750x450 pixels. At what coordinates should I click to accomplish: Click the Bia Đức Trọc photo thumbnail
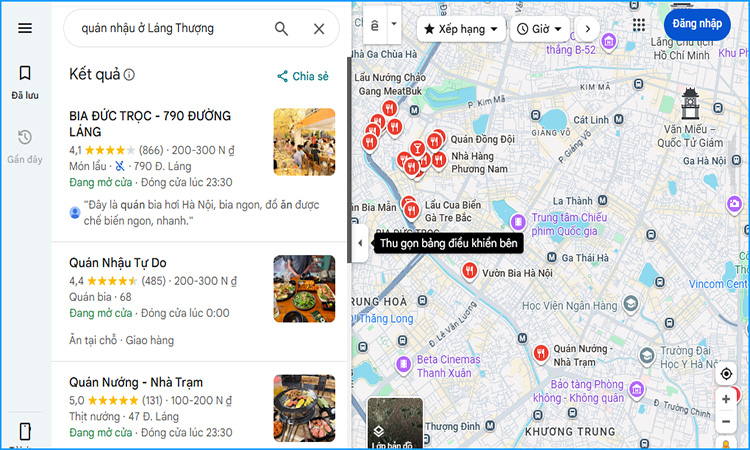point(304,142)
